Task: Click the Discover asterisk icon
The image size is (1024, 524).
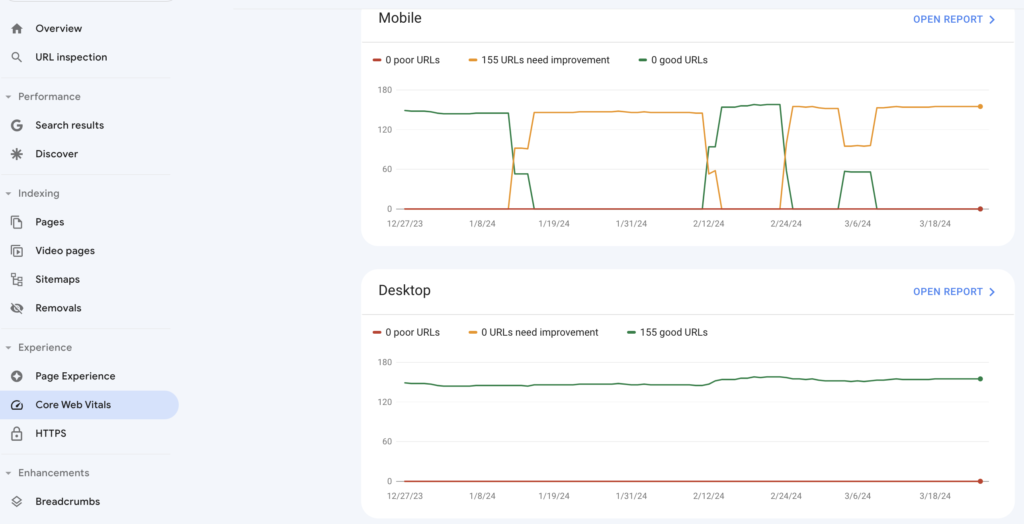Action: (x=17, y=154)
